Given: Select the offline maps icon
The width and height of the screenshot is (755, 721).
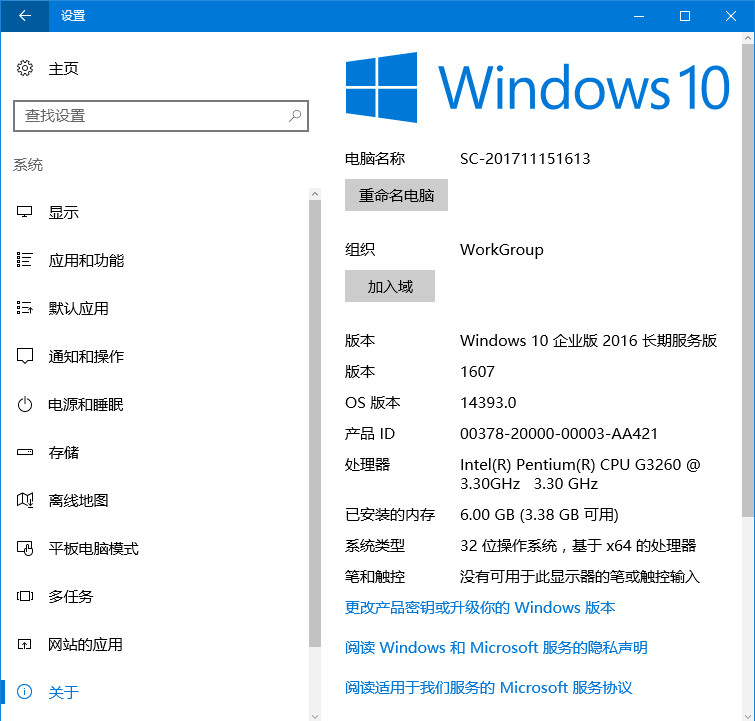Looking at the screenshot, I should (x=25, y=500).
